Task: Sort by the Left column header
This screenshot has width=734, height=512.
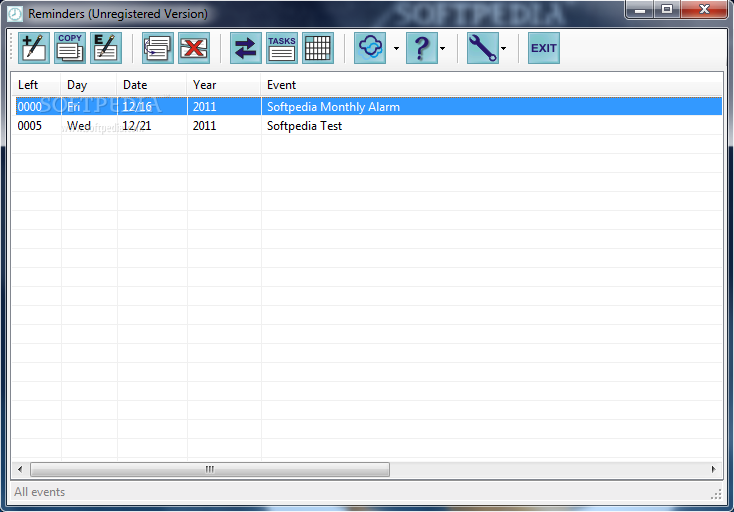Action: point(37,85)
